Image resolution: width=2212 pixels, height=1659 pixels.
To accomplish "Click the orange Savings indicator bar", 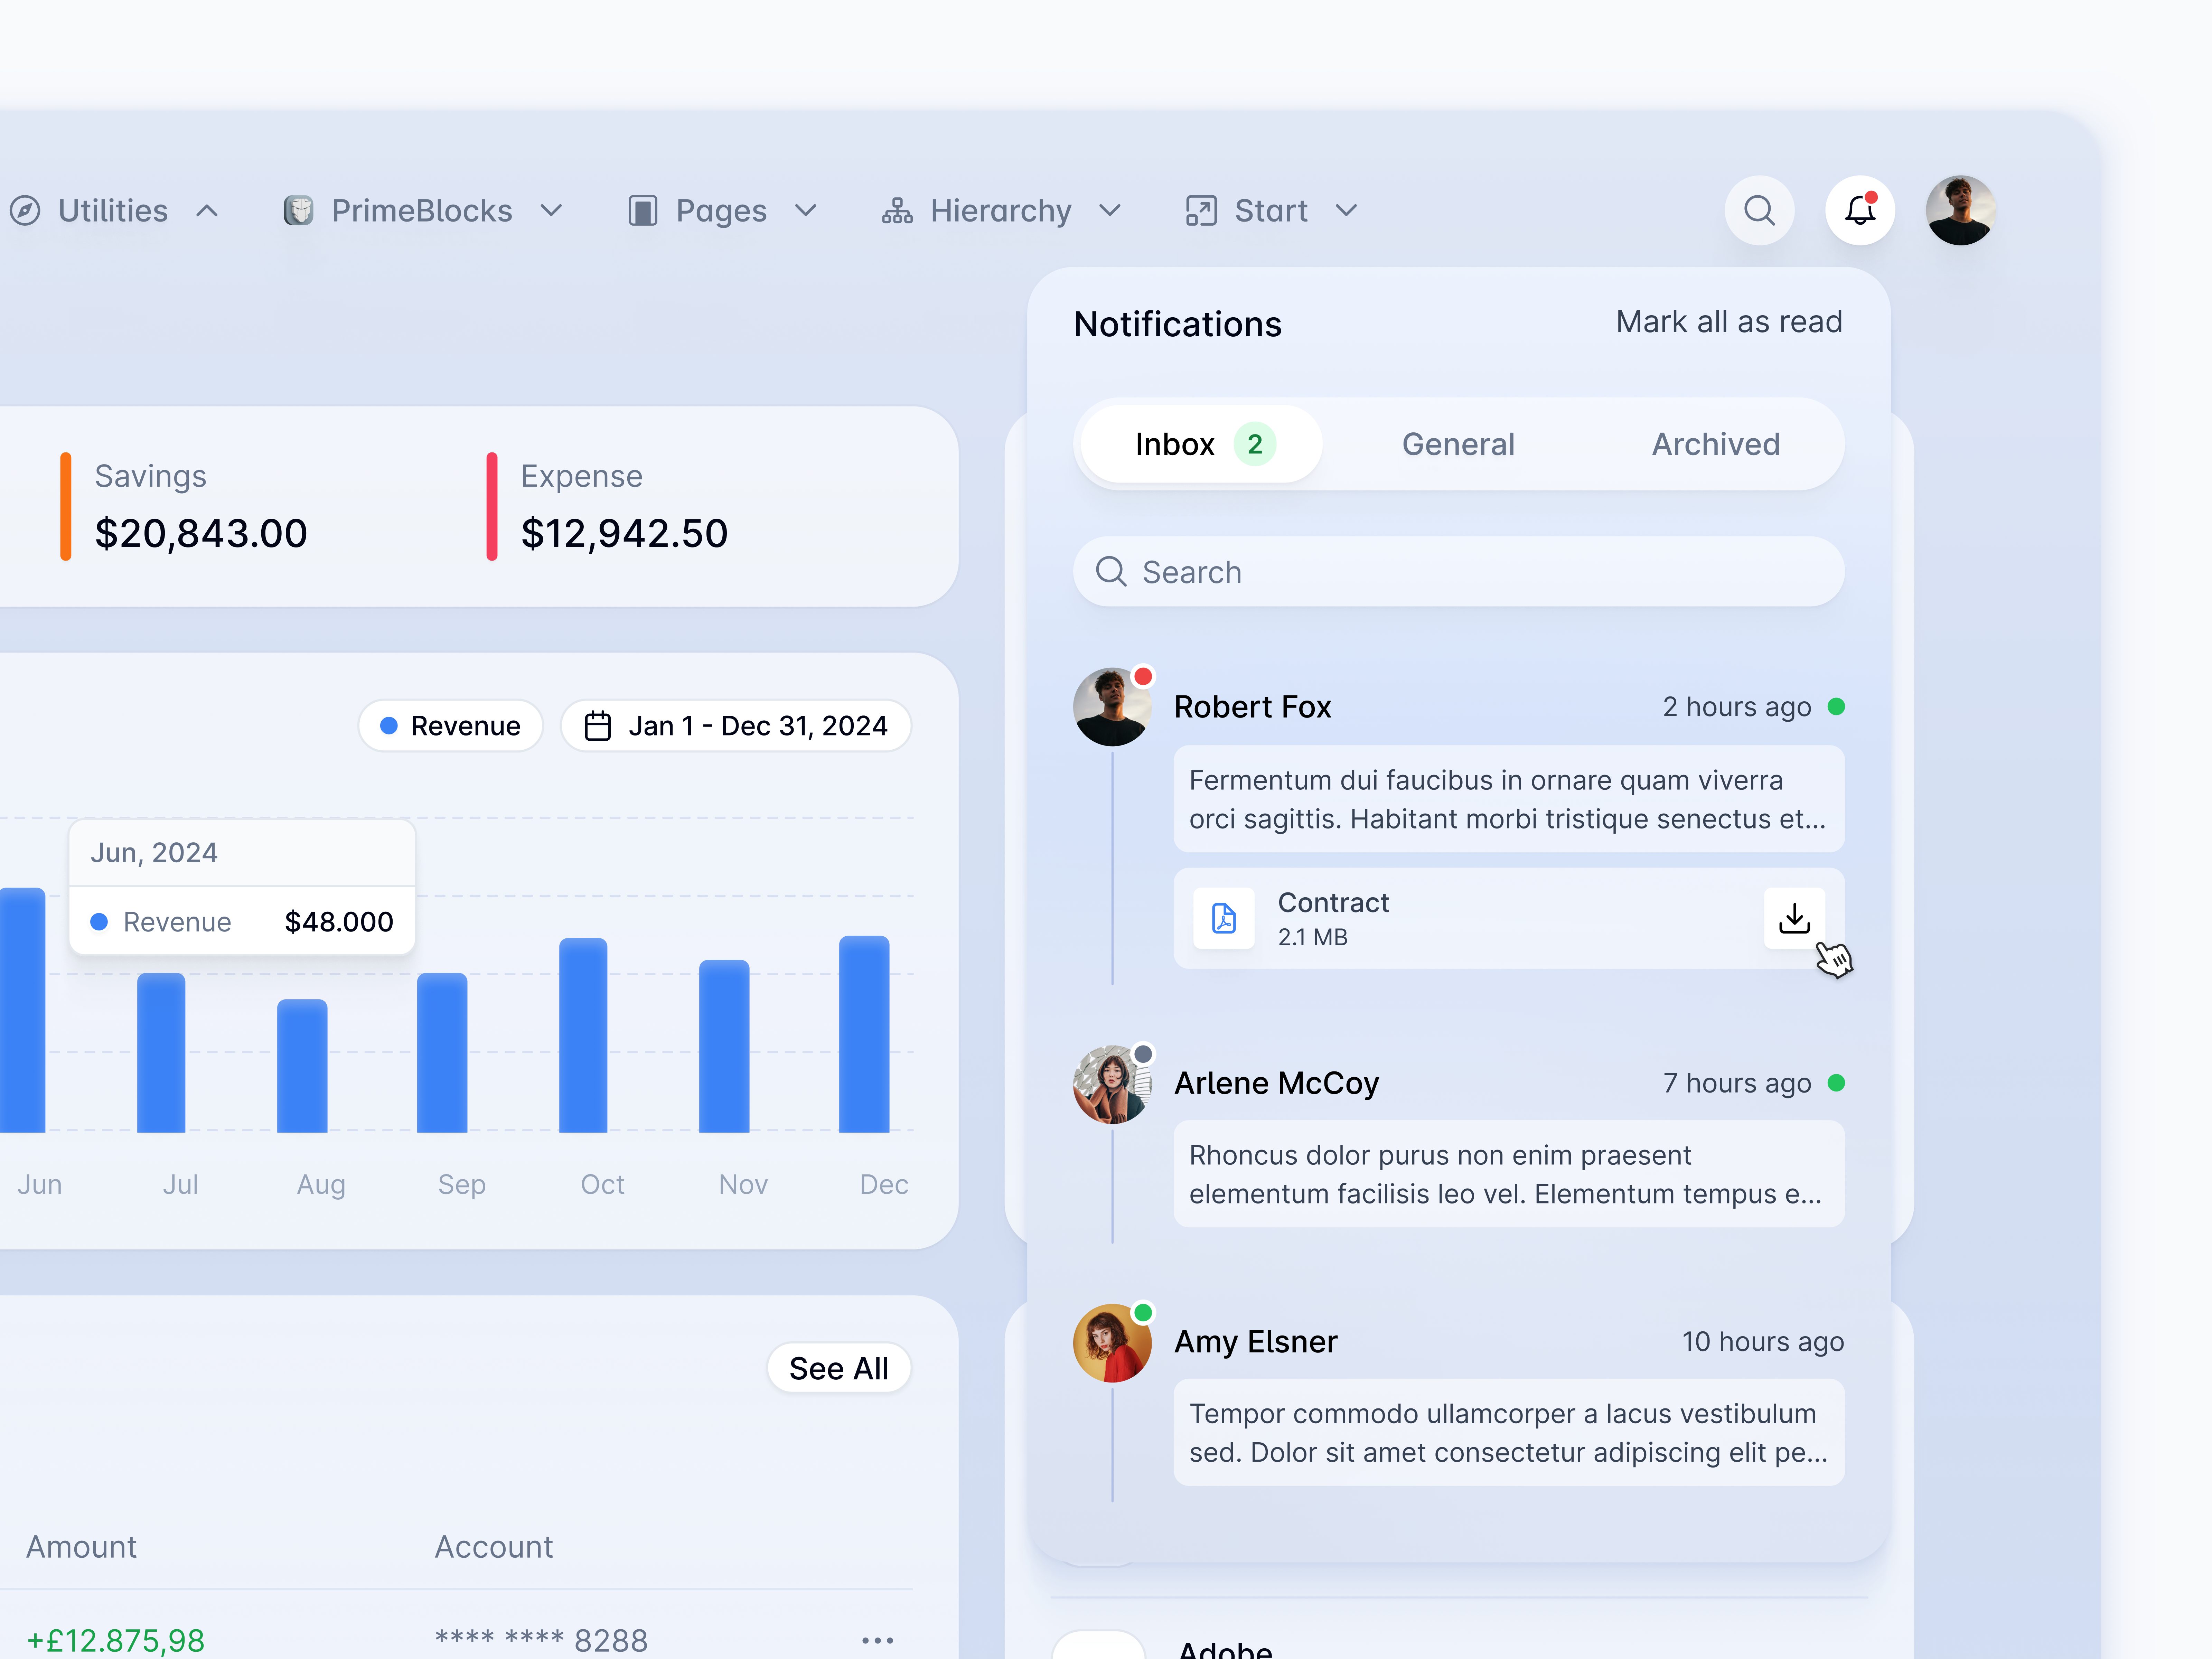I will click(66, 506).
